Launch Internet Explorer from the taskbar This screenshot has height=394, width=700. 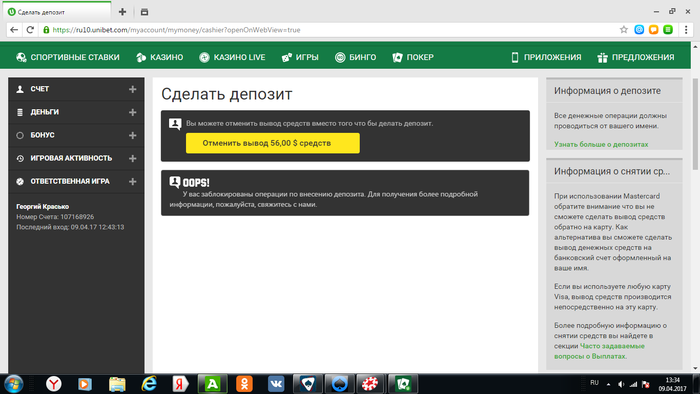tap(149, 384)
